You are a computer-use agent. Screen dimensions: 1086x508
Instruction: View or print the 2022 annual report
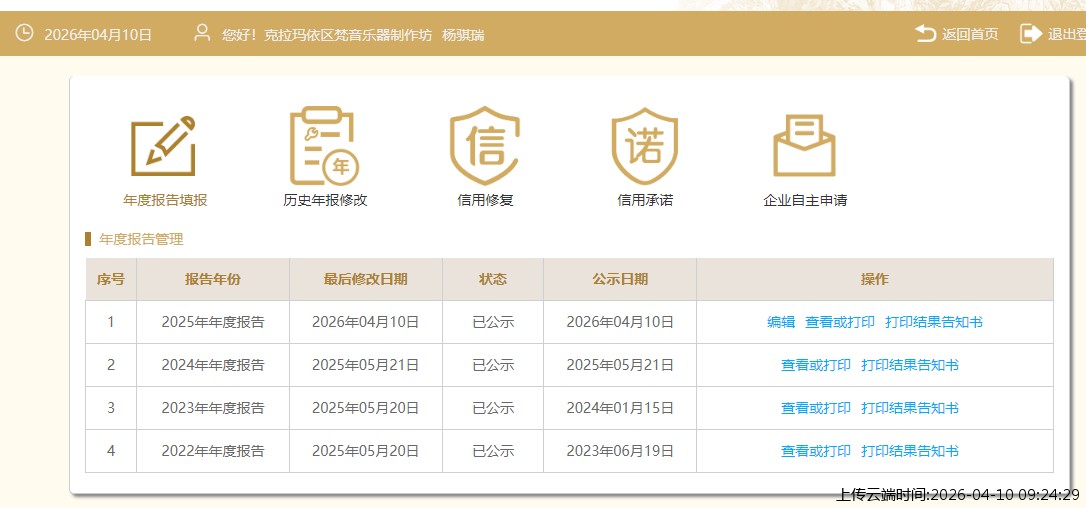(x=816, y=451)
